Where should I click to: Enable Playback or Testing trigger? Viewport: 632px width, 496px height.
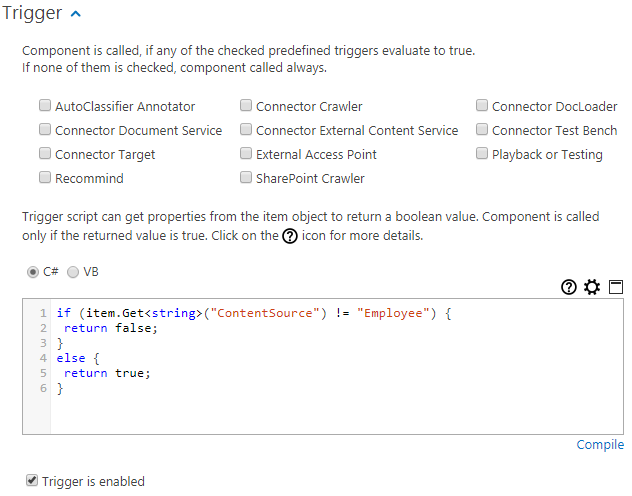tap(482, 154)
